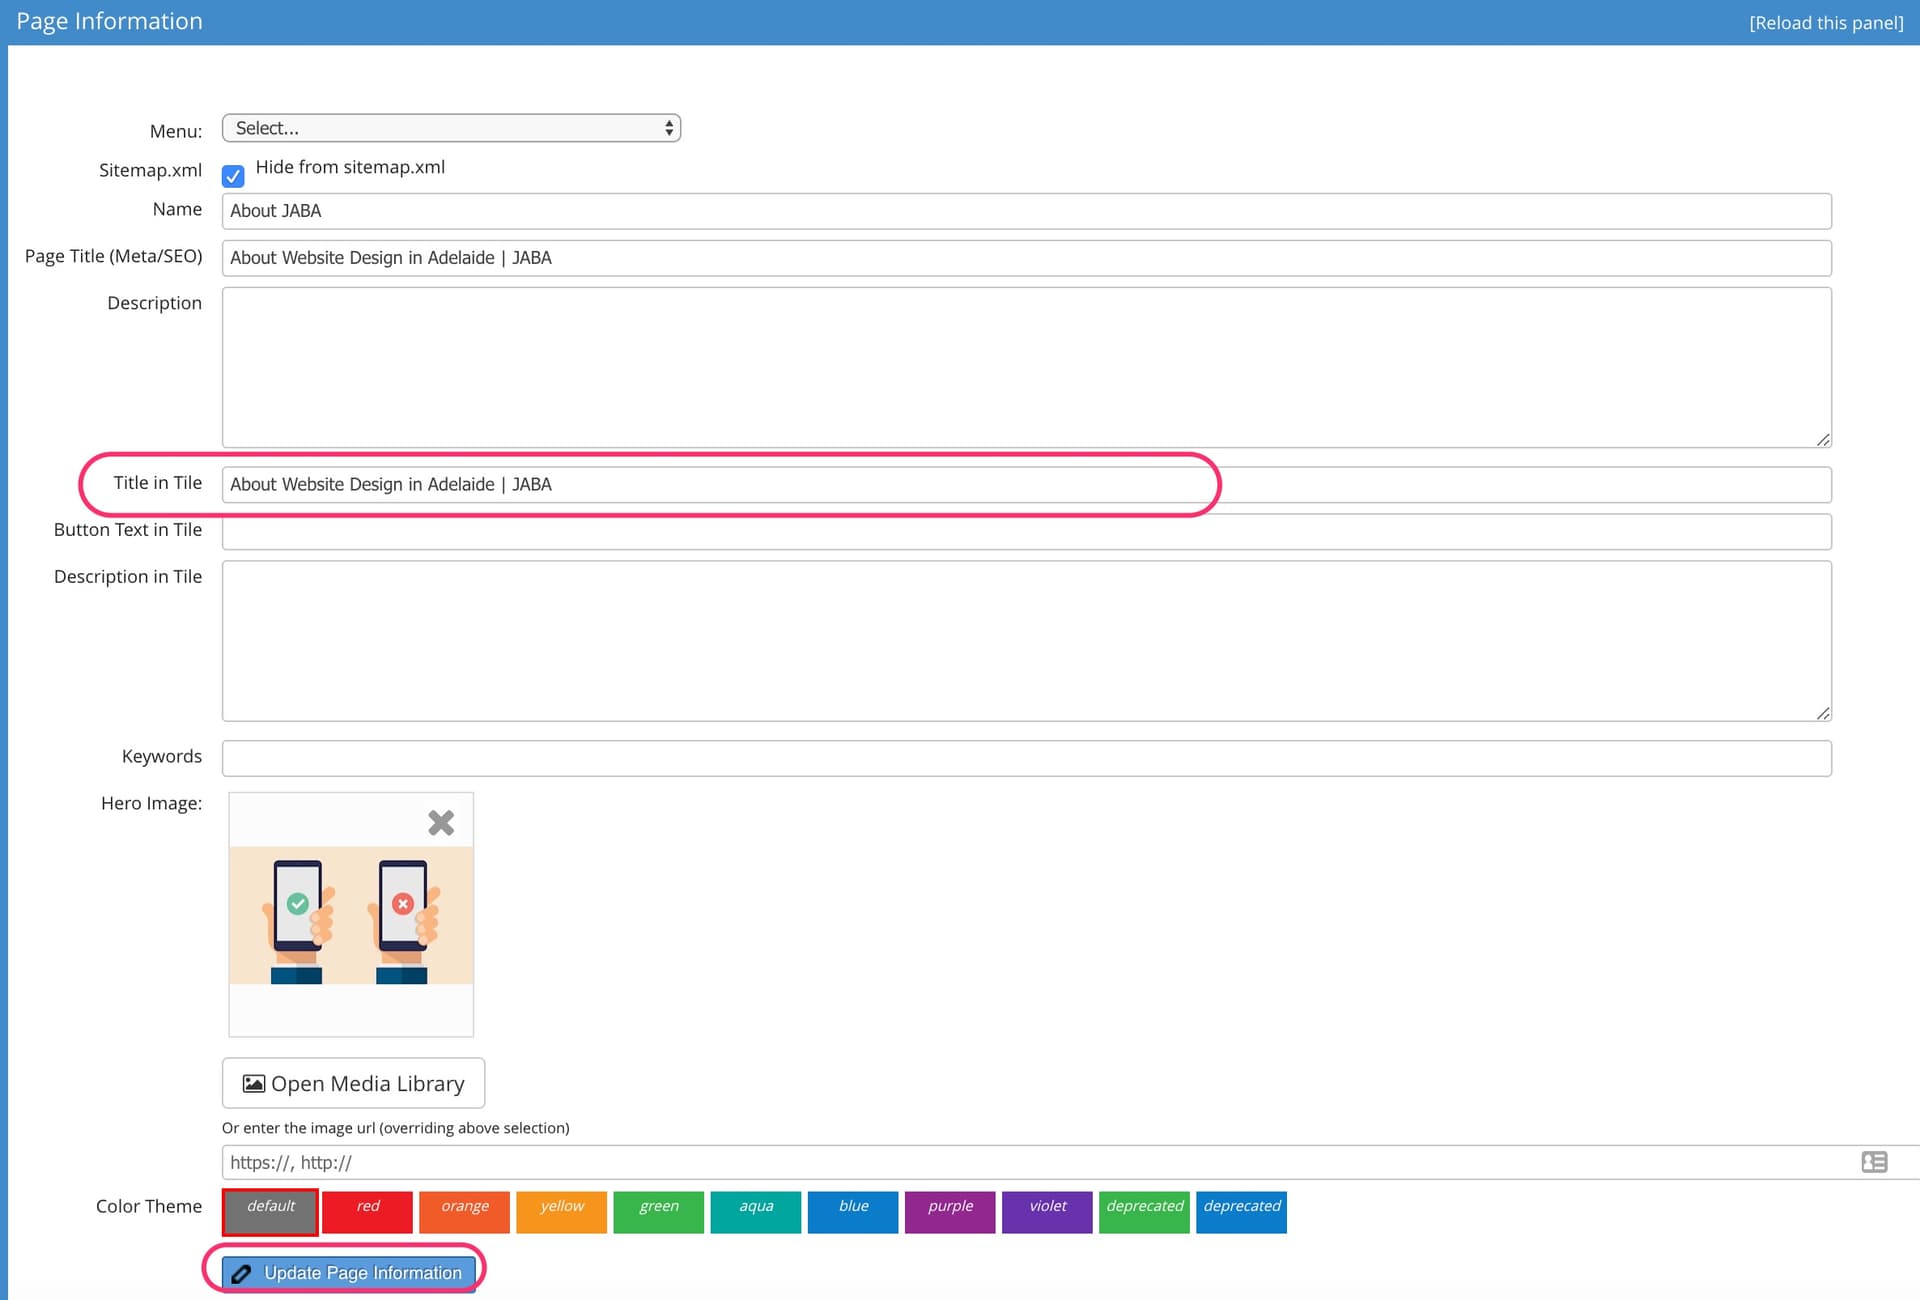The height and width of the screenshot is (1300, 1920).
Task: Click the Hero Image label
Action: [x=151, y=803]
